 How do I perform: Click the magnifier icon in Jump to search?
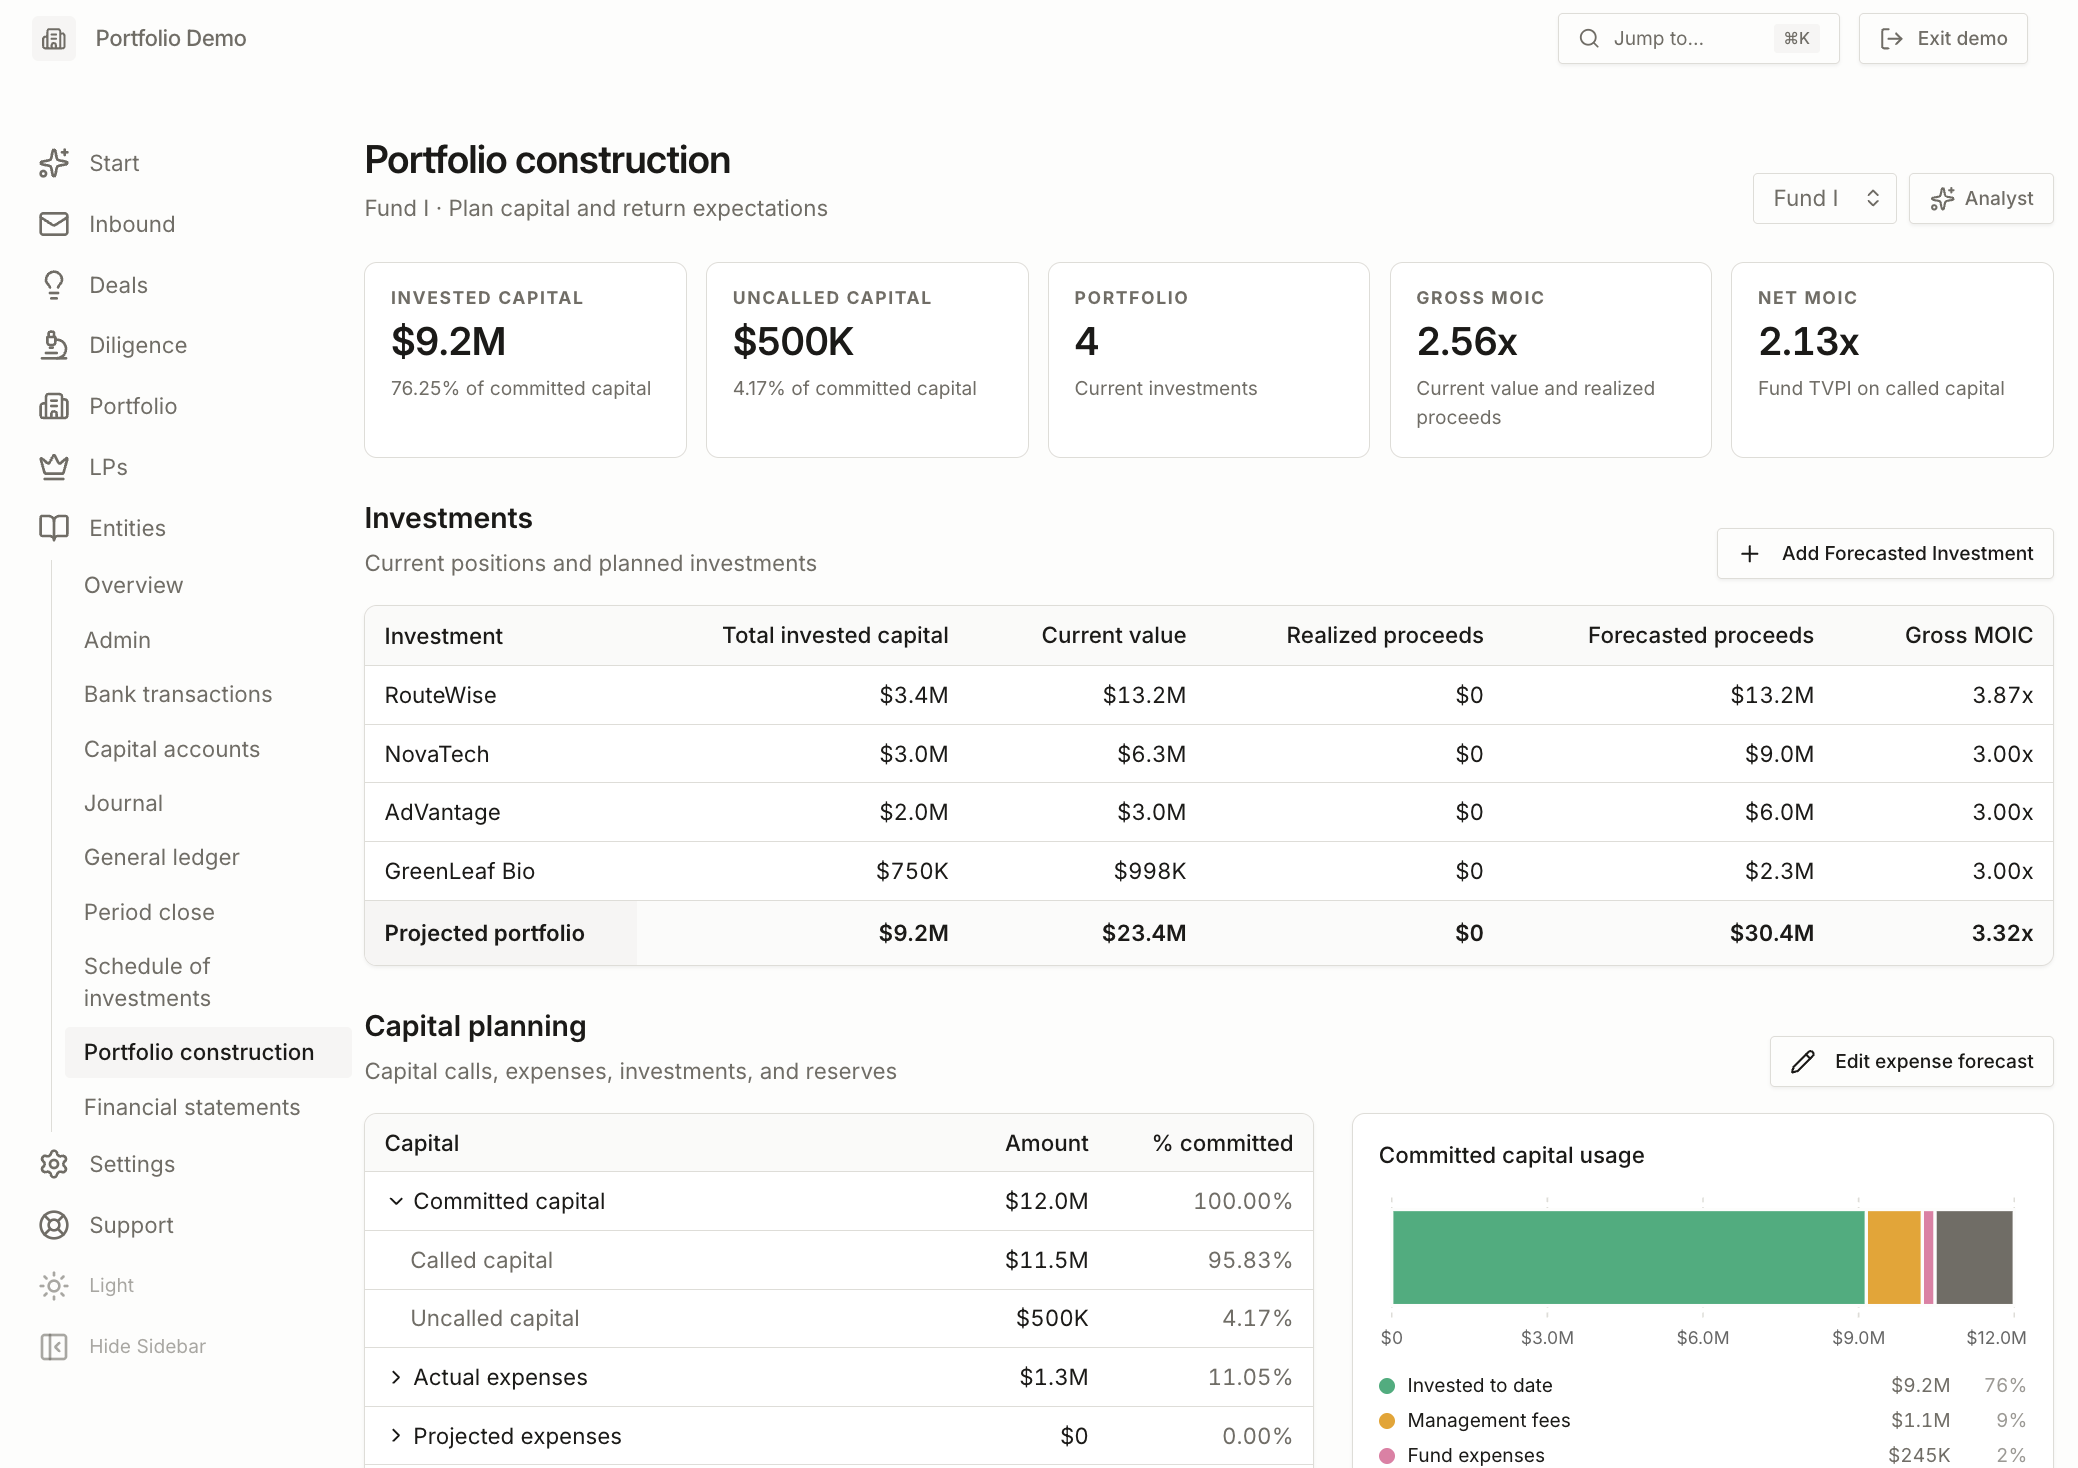tap(1589, 38)
